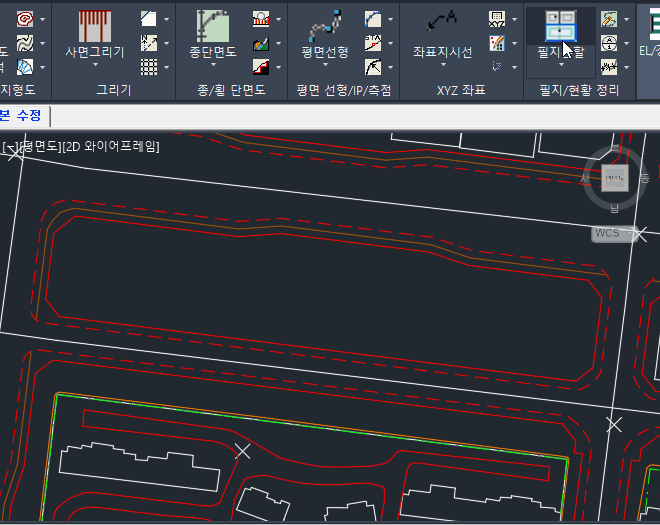
Task: Select the circled A over 1 label icon
Action: [609, 43]
